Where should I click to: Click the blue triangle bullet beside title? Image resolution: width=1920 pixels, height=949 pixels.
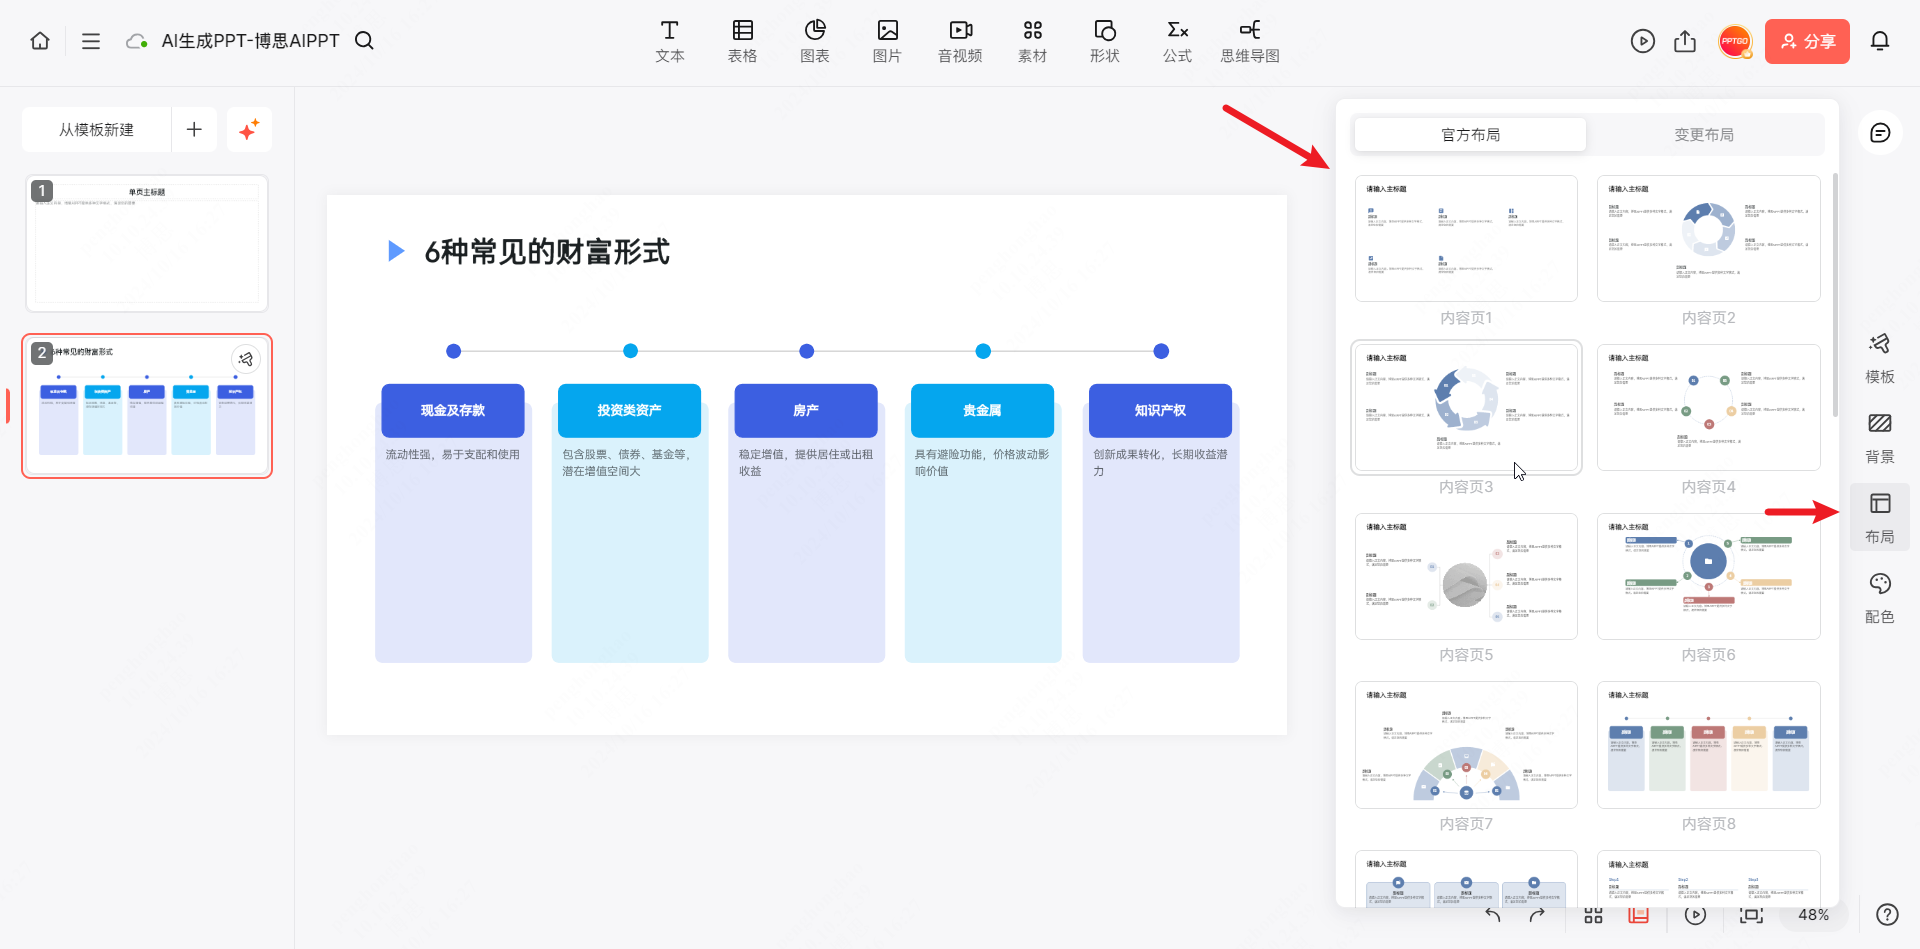click(x=396, y=251)
